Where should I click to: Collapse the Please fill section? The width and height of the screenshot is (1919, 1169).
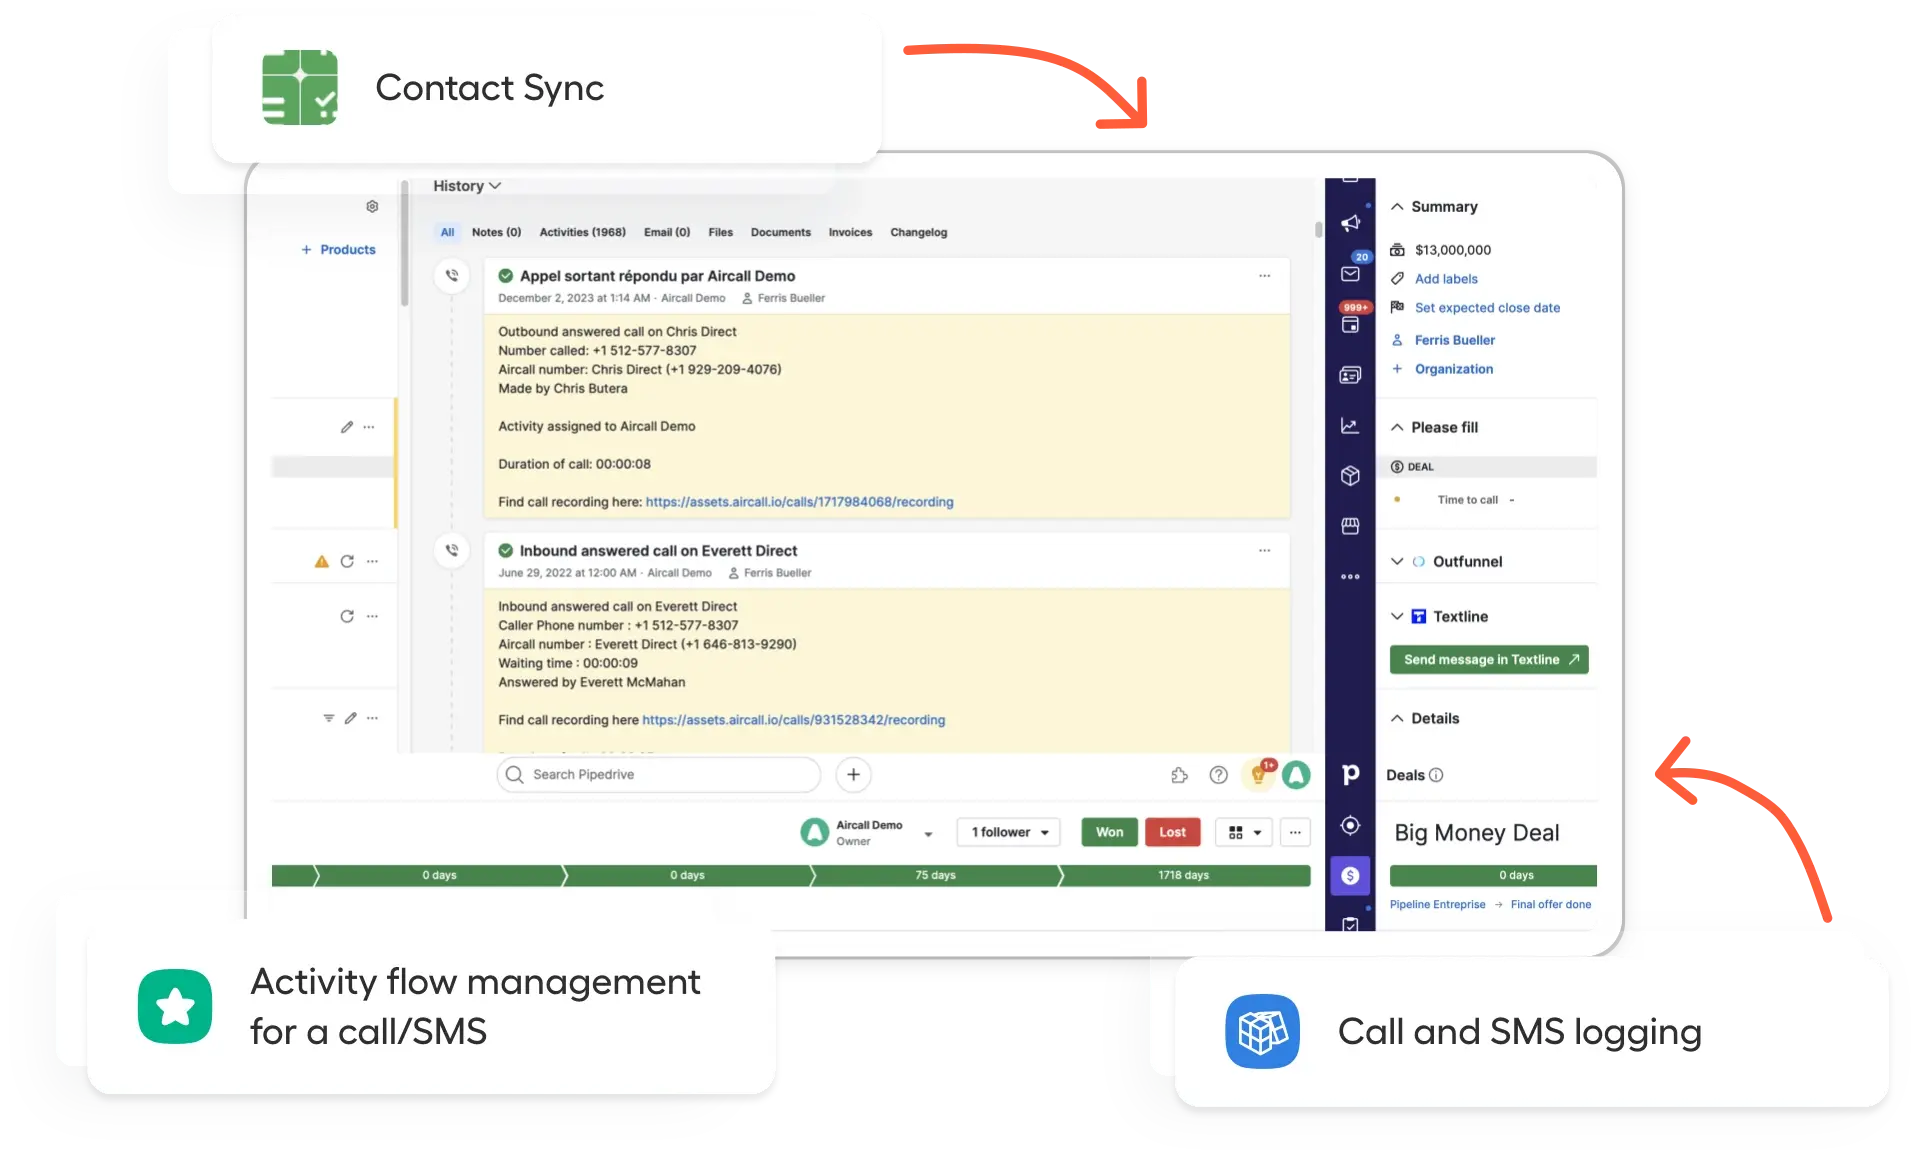(1397, 427)
